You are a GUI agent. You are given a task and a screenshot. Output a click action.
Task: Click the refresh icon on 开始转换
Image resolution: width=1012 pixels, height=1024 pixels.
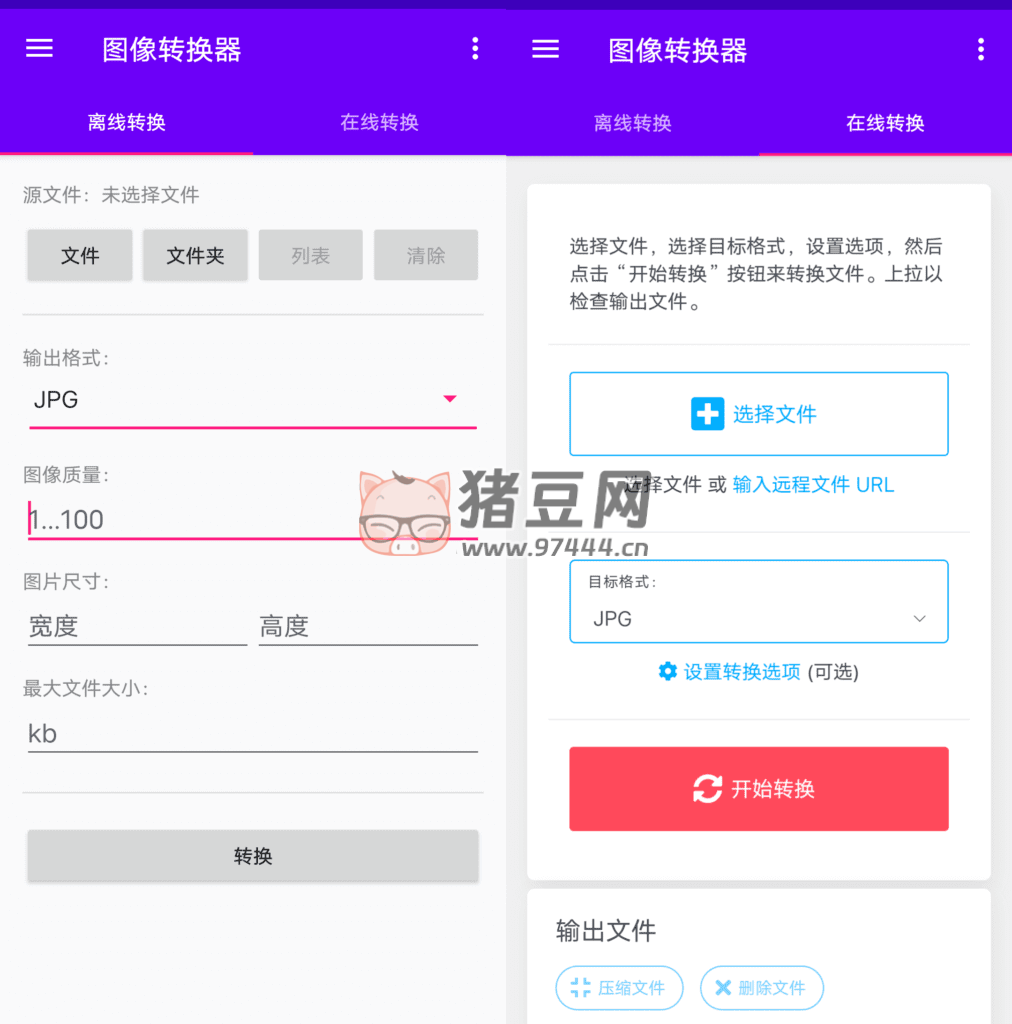pyautogui.click(x=707, y=789)
